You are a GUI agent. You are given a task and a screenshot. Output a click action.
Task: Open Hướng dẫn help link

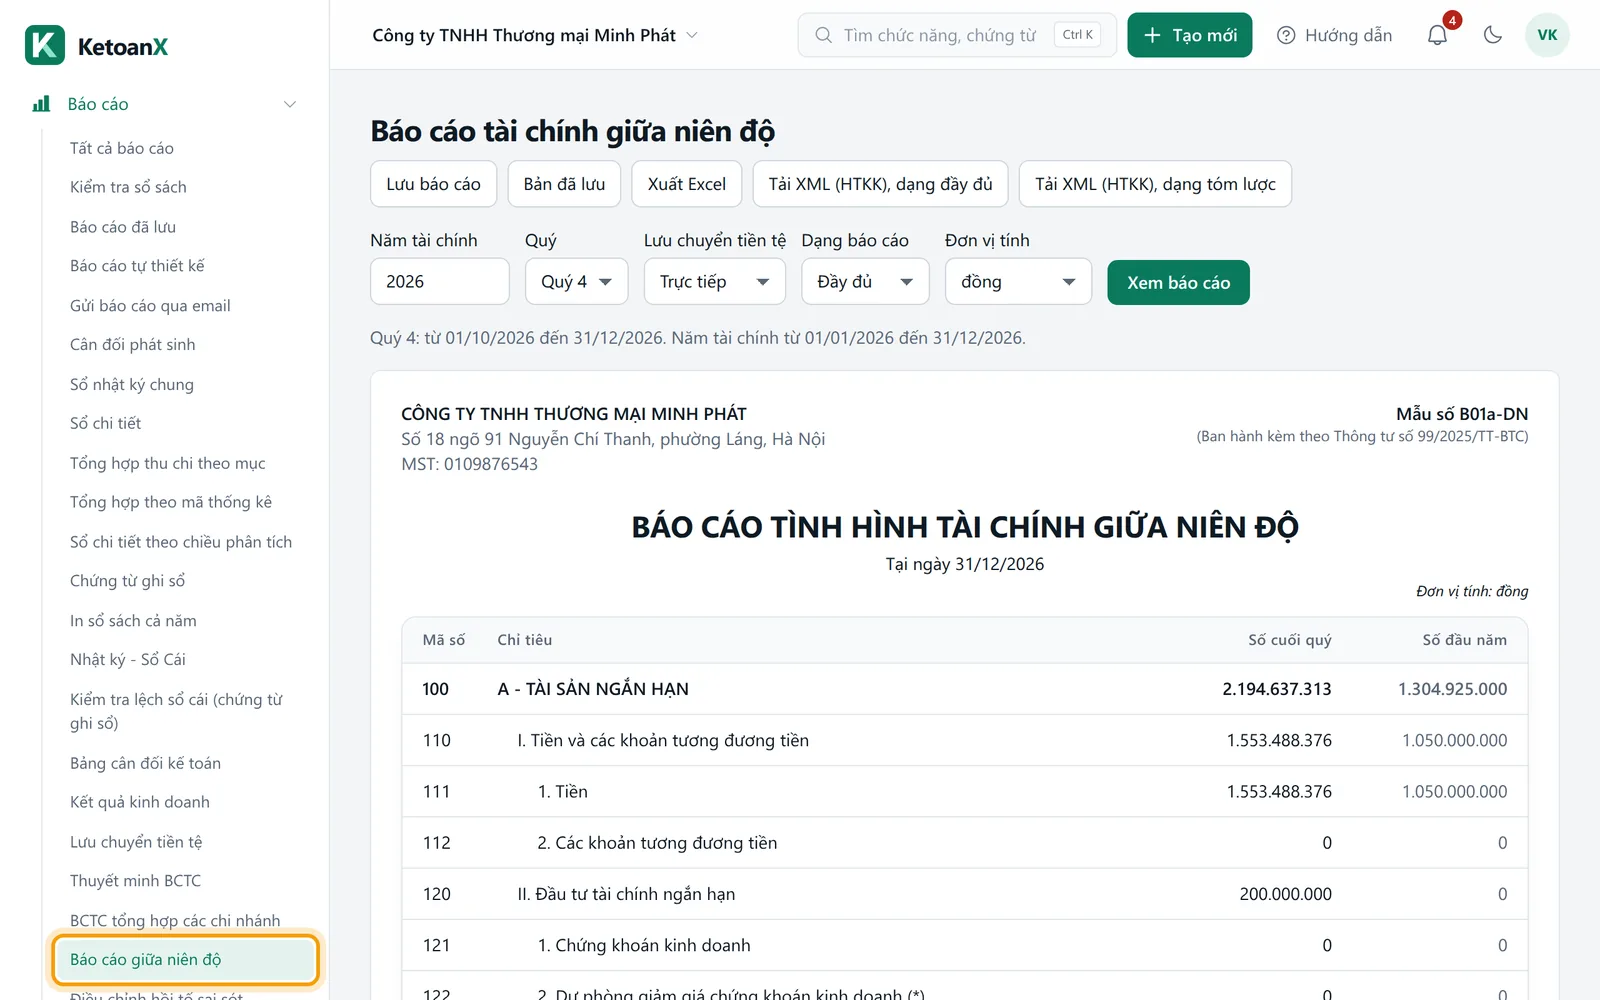tap(1335, 35)
